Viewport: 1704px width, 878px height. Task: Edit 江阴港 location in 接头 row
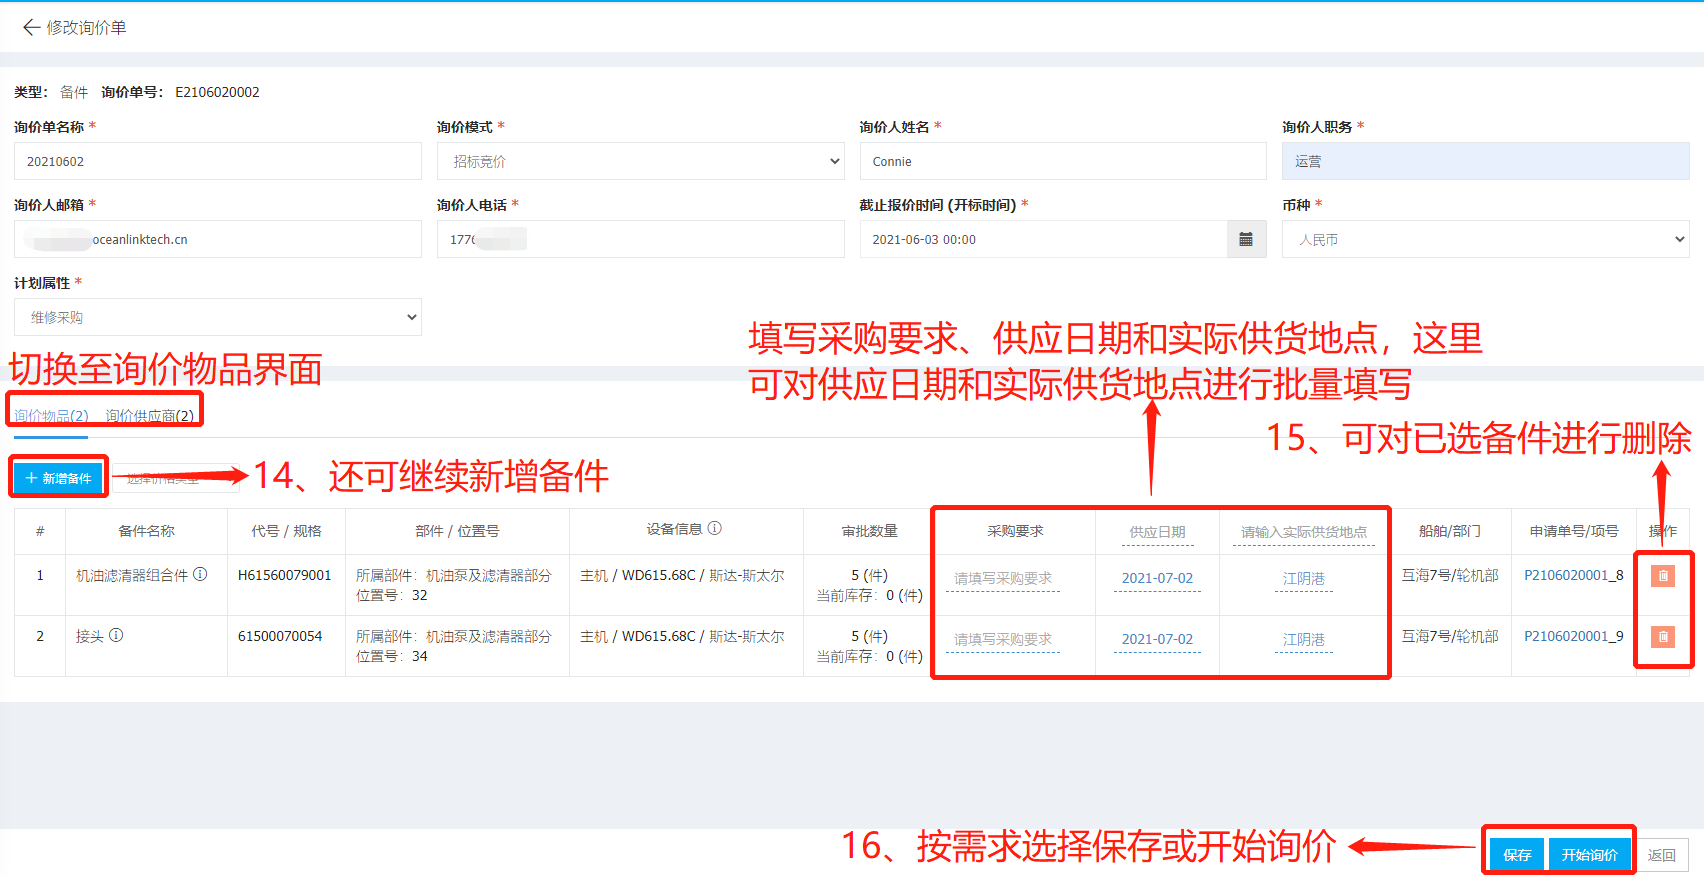[1304, 640]
